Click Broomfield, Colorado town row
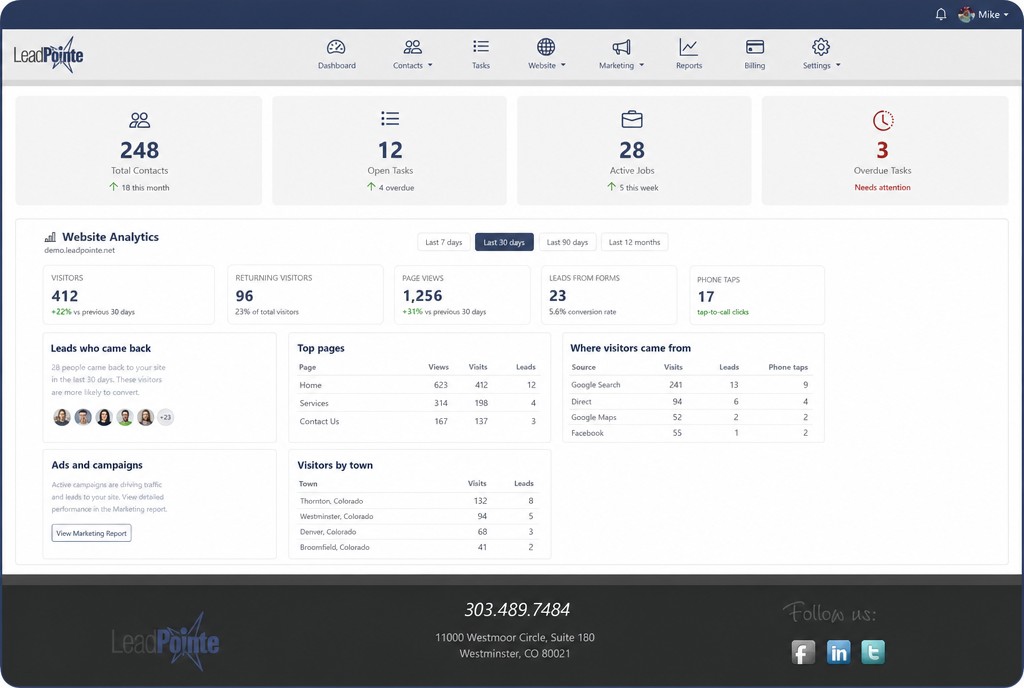 [418, 548]
